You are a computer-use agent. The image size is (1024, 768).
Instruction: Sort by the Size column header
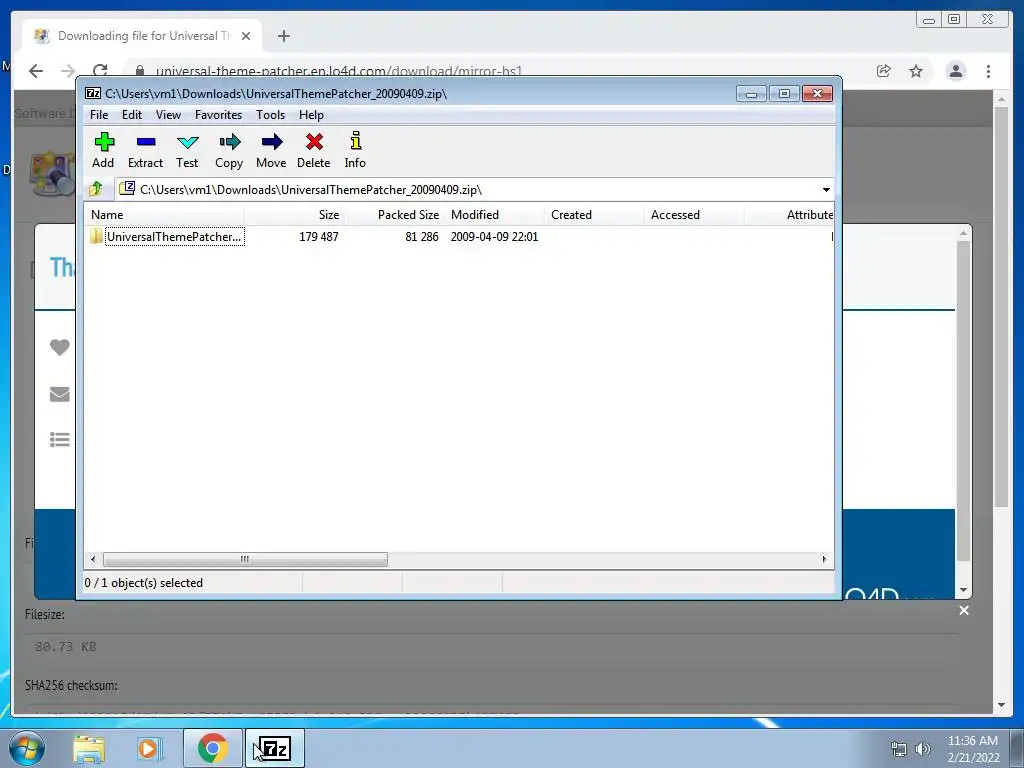295,215
